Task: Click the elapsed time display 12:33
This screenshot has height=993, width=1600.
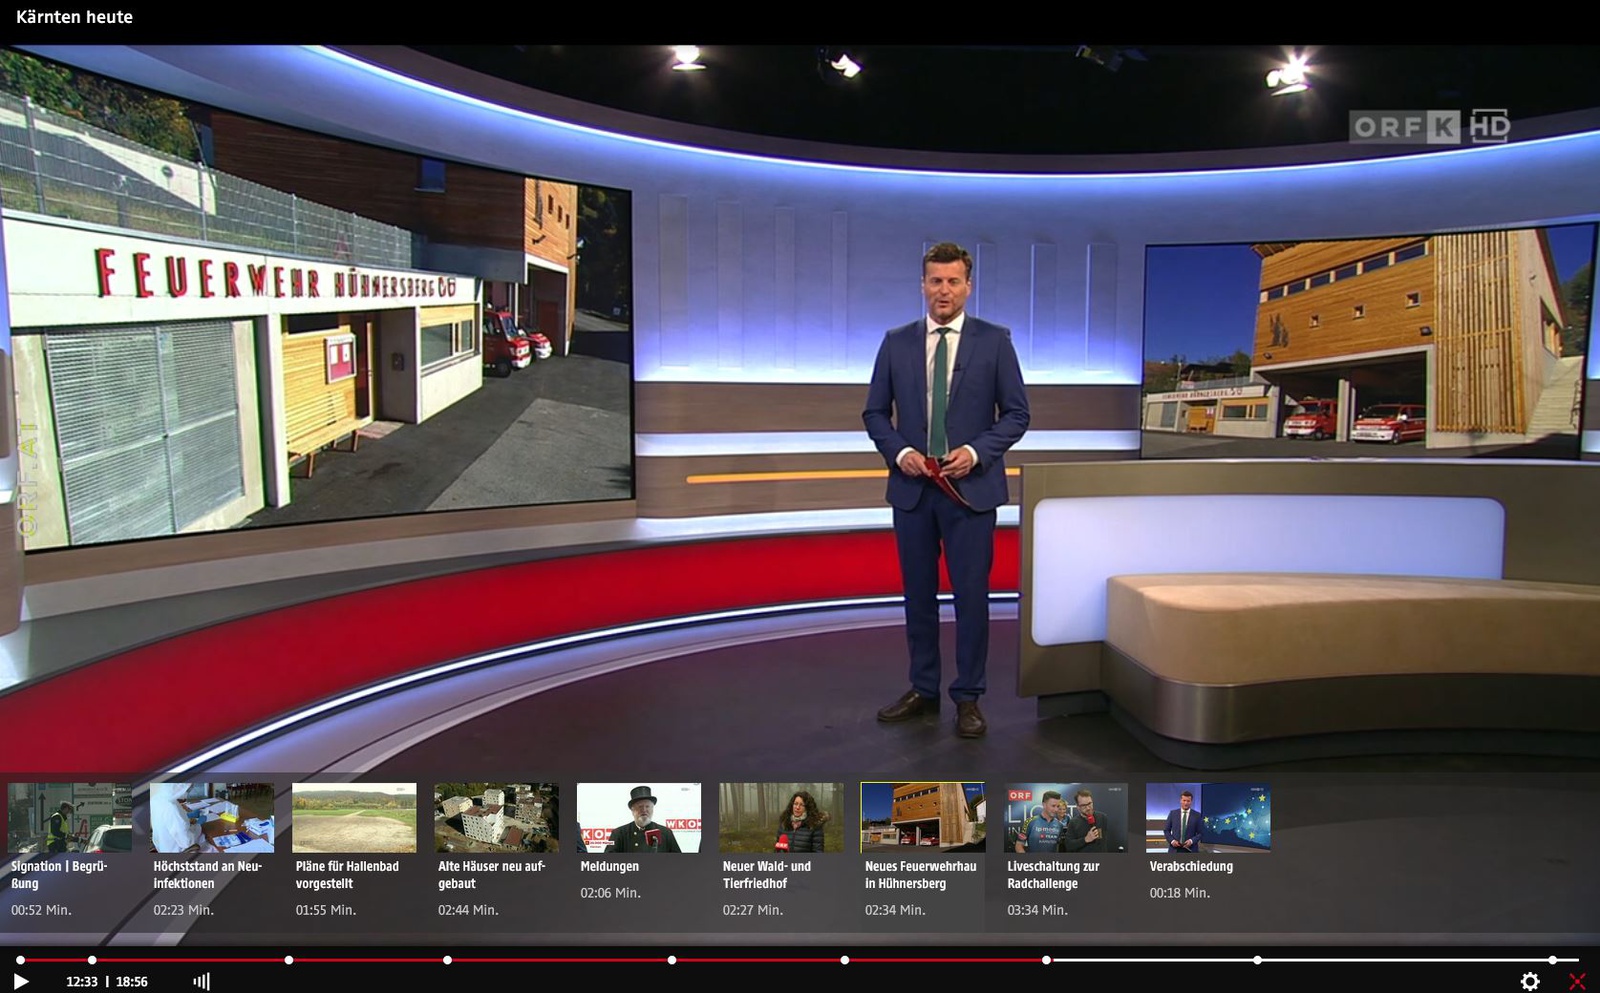Action: [x=82, y=982]
